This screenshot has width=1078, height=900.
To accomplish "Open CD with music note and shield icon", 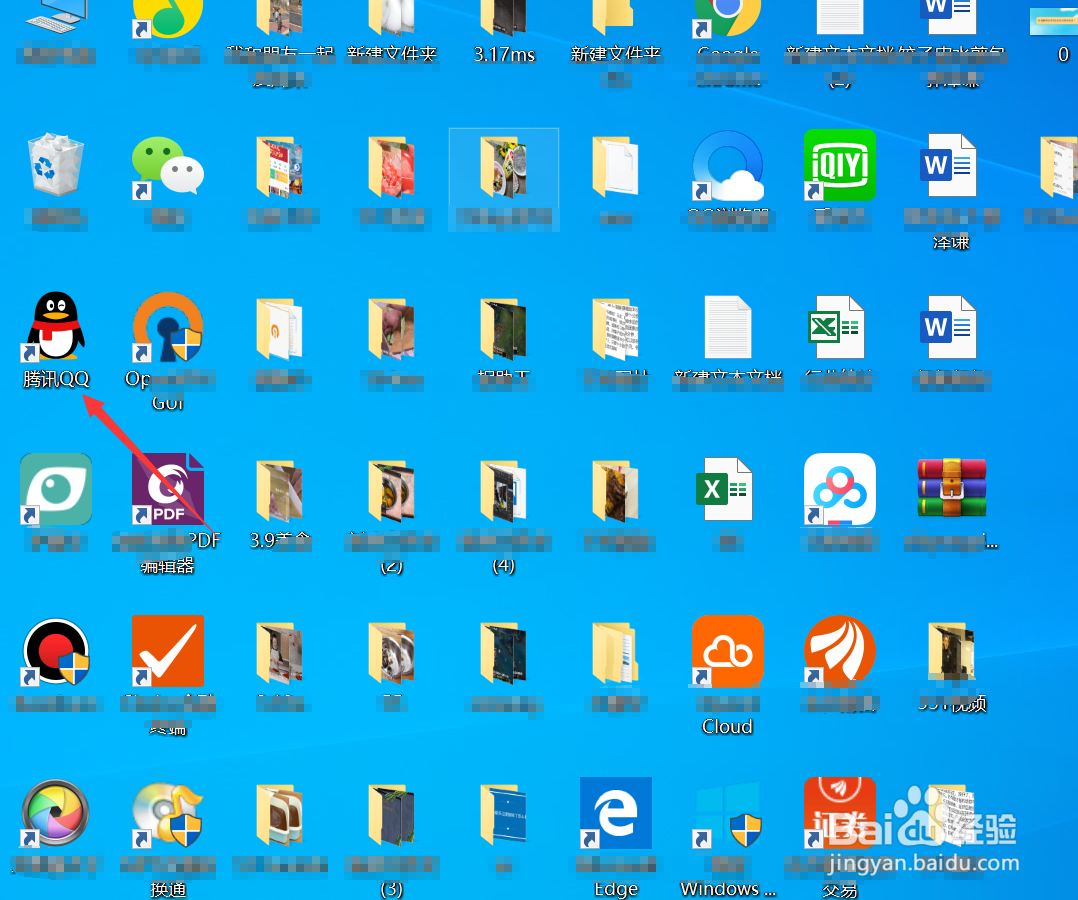I will point(168,813).
